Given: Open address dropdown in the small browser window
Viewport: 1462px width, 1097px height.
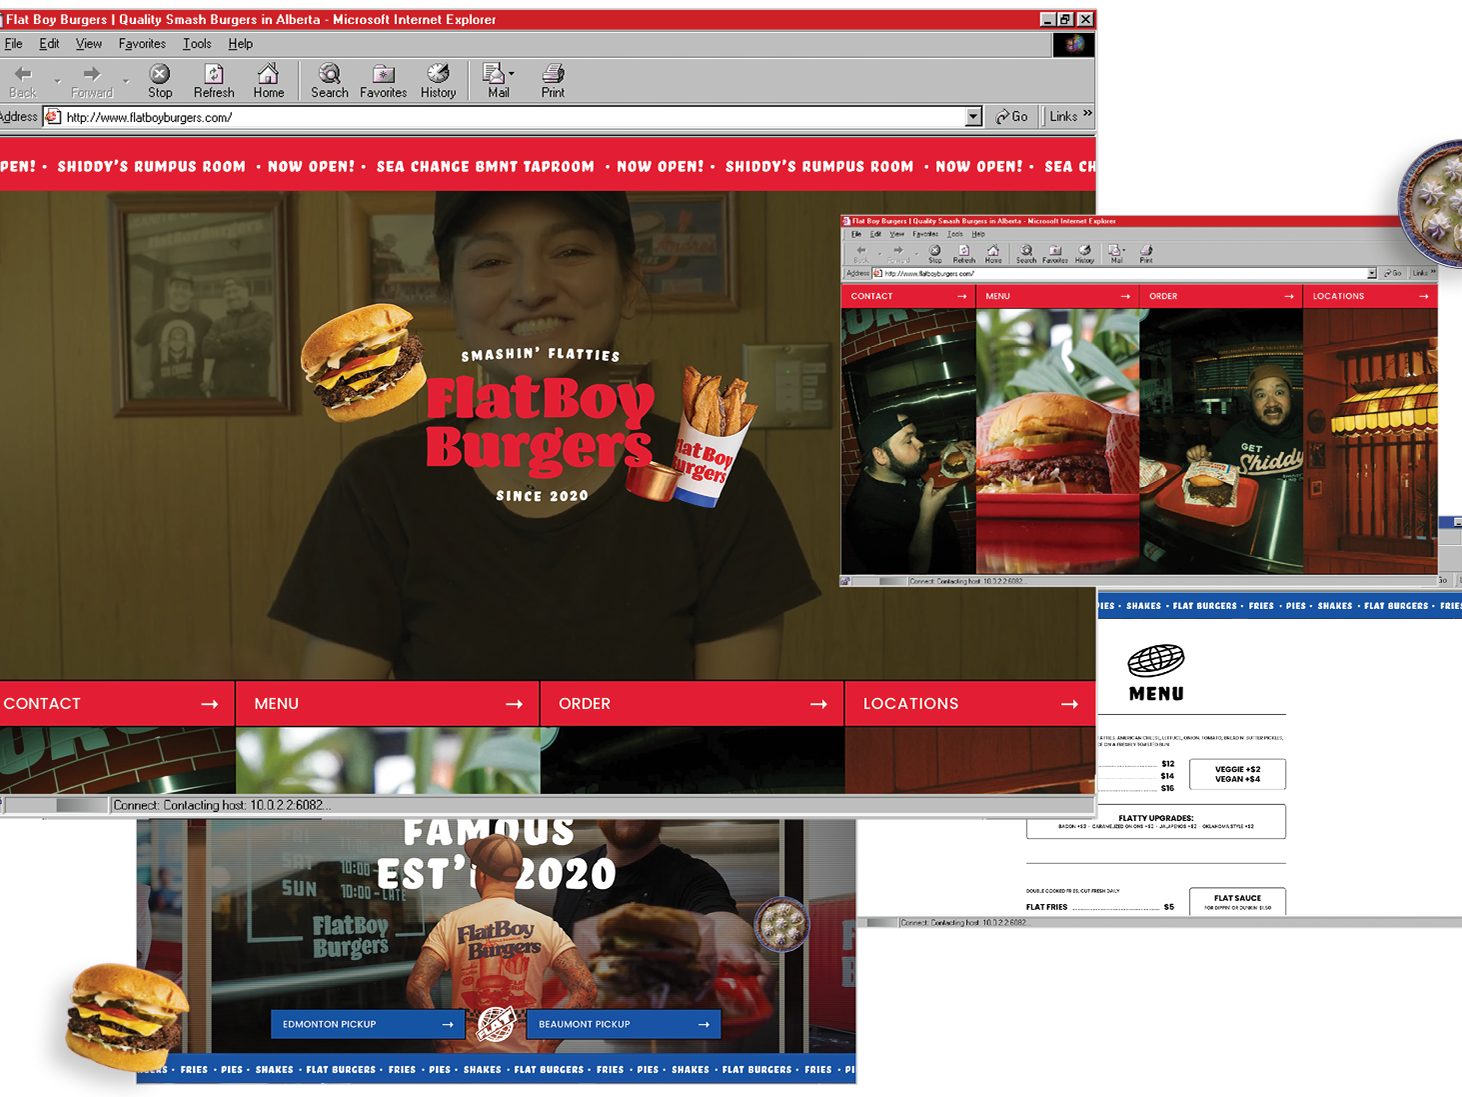Looking at the screenshot, I should click(x=1372, y=273).
